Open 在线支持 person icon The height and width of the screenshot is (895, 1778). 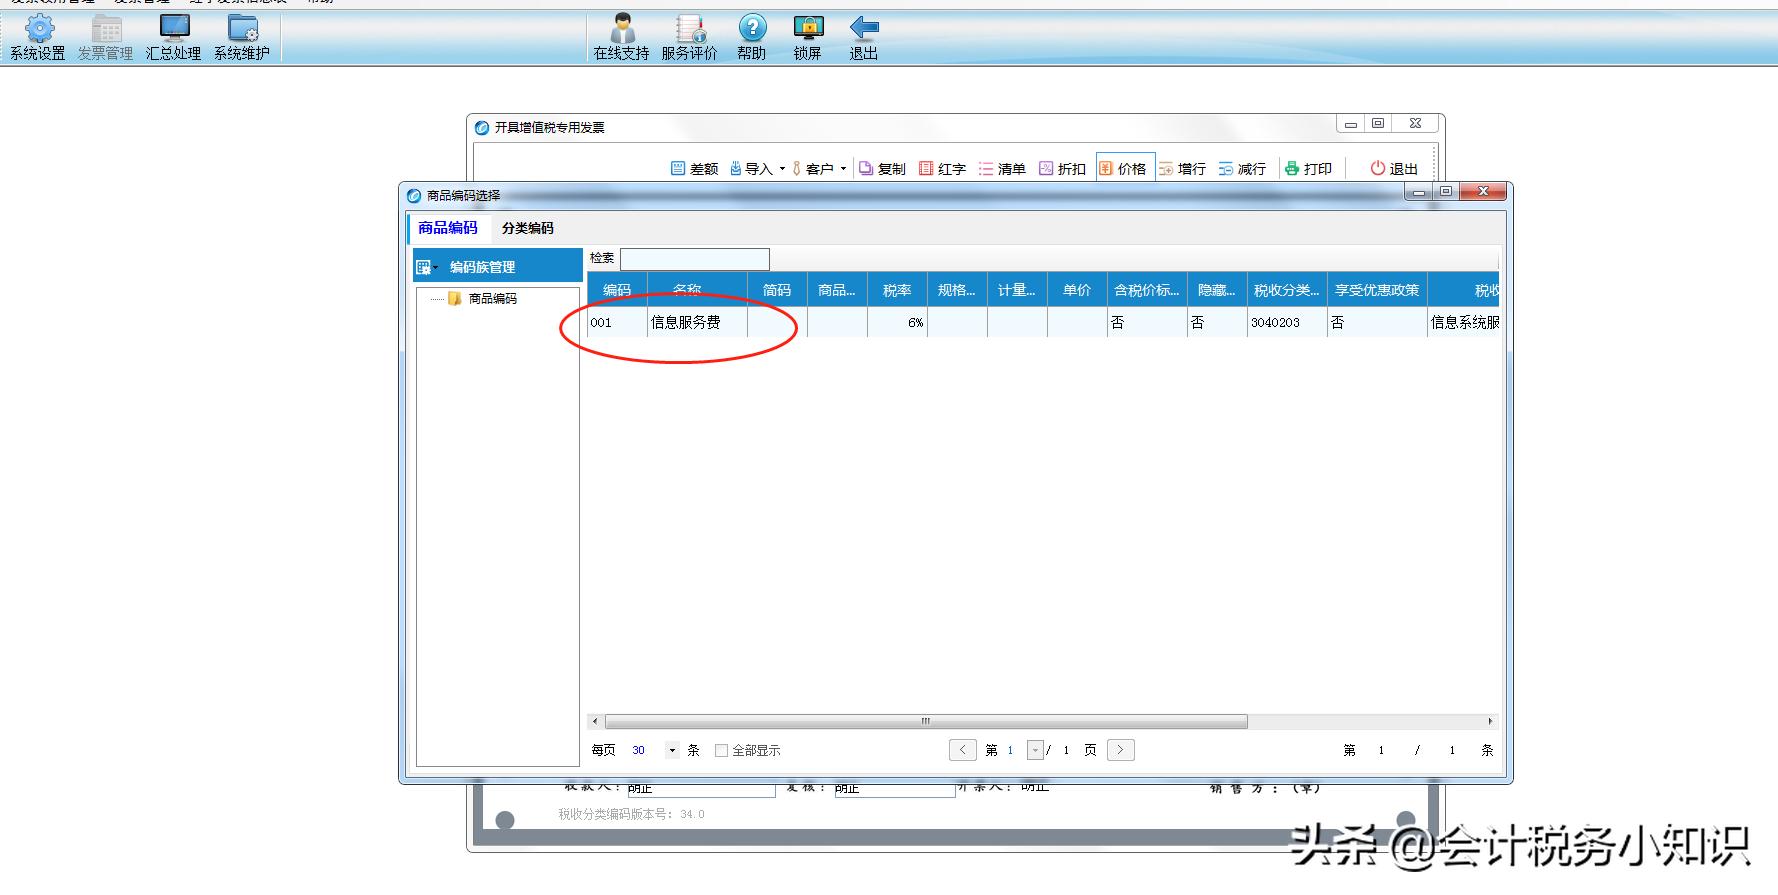click(623, 28)
